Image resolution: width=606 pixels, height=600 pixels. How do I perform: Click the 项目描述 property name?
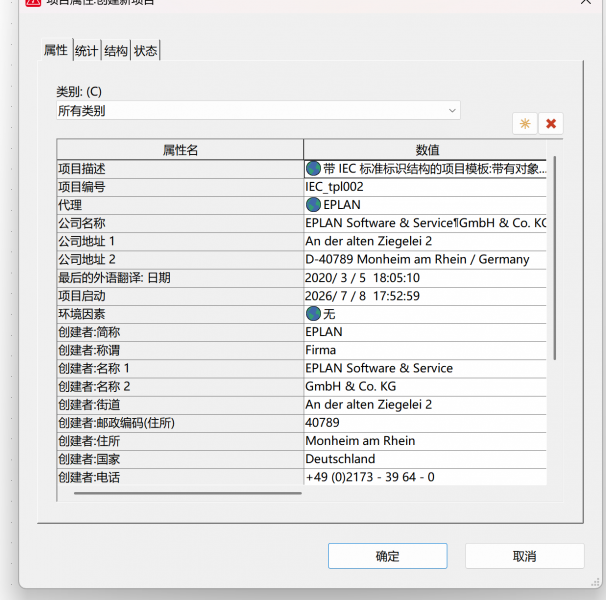[180, 169]
